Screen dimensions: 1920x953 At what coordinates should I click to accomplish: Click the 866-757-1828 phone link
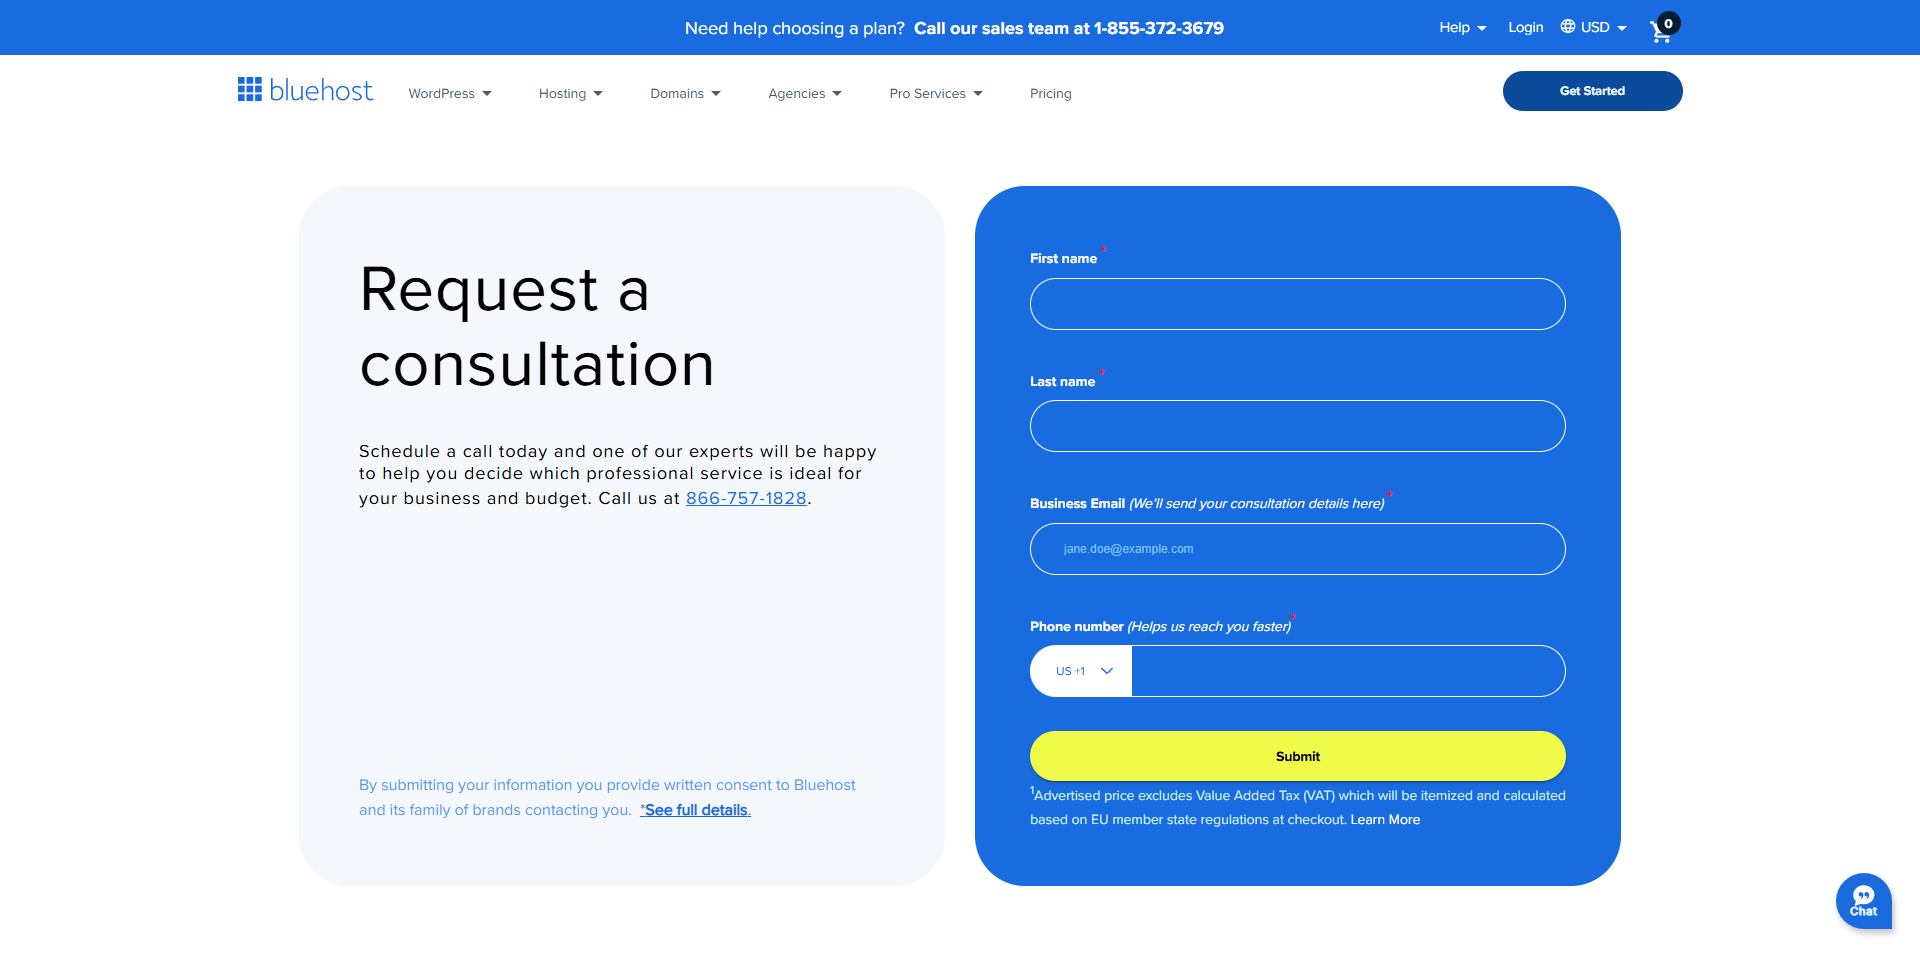click(x=746, y=498)
